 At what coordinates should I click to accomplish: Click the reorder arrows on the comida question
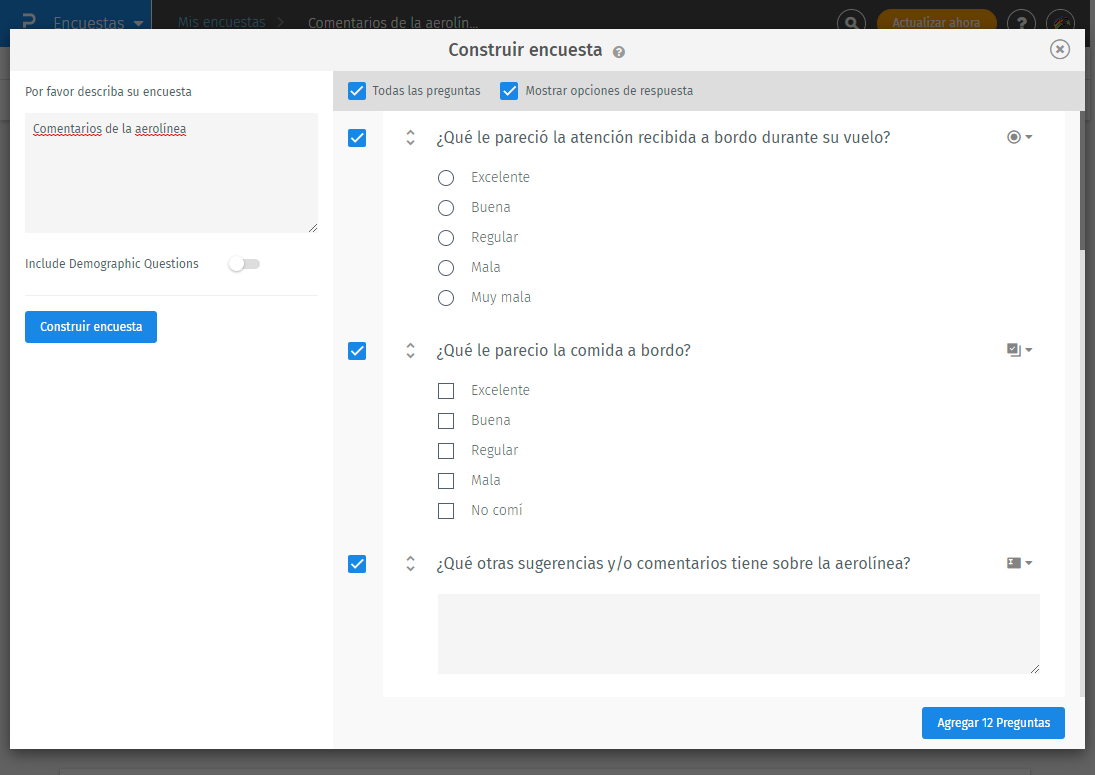point(410,351)
